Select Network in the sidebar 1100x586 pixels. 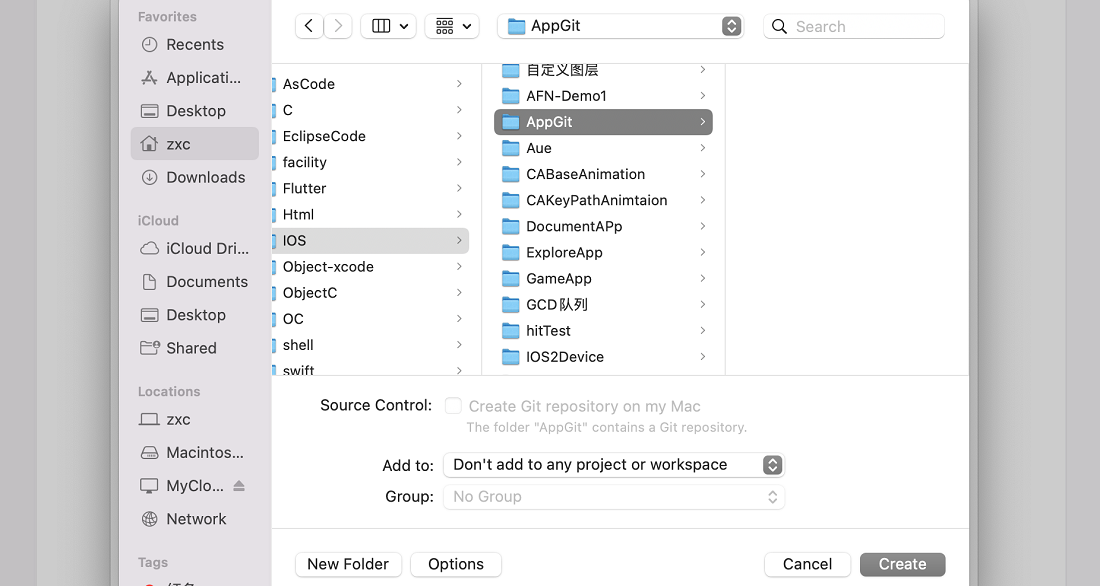pyautogui.click(x=194, y=519)
